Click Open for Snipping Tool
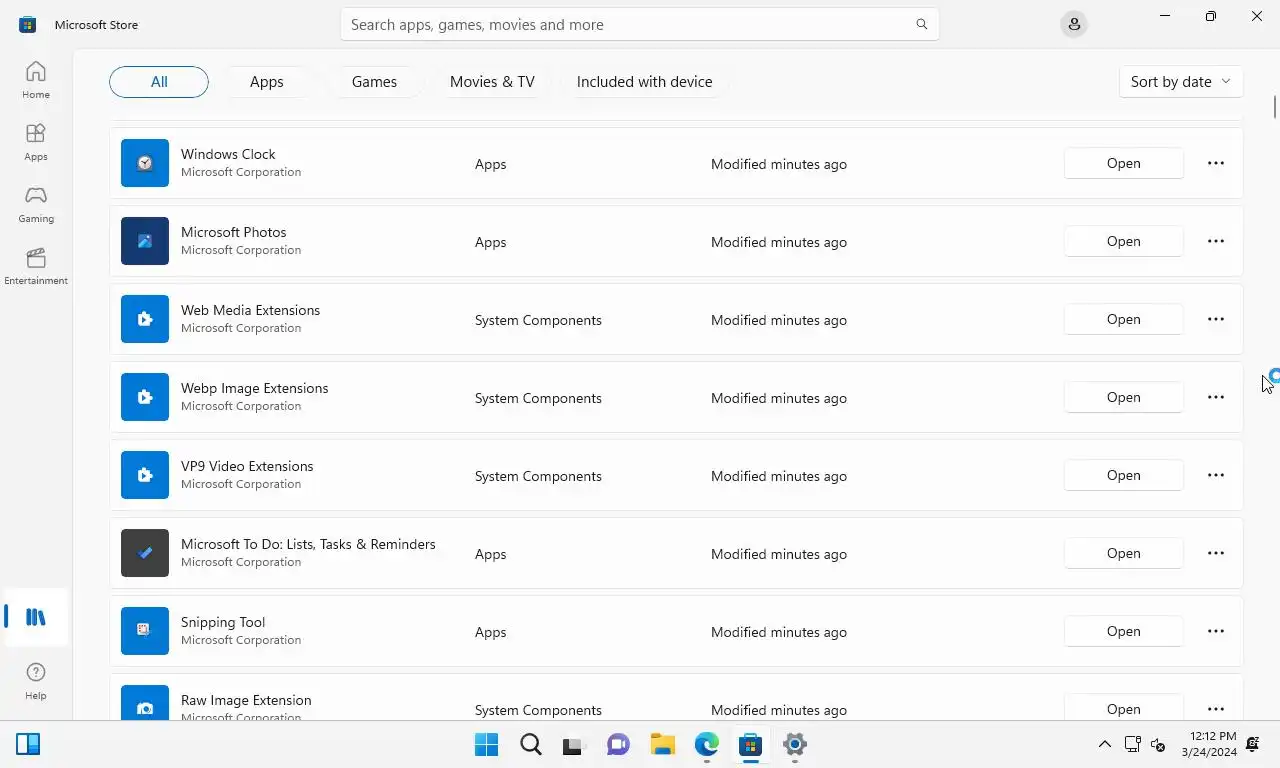 pos(1124,631)
